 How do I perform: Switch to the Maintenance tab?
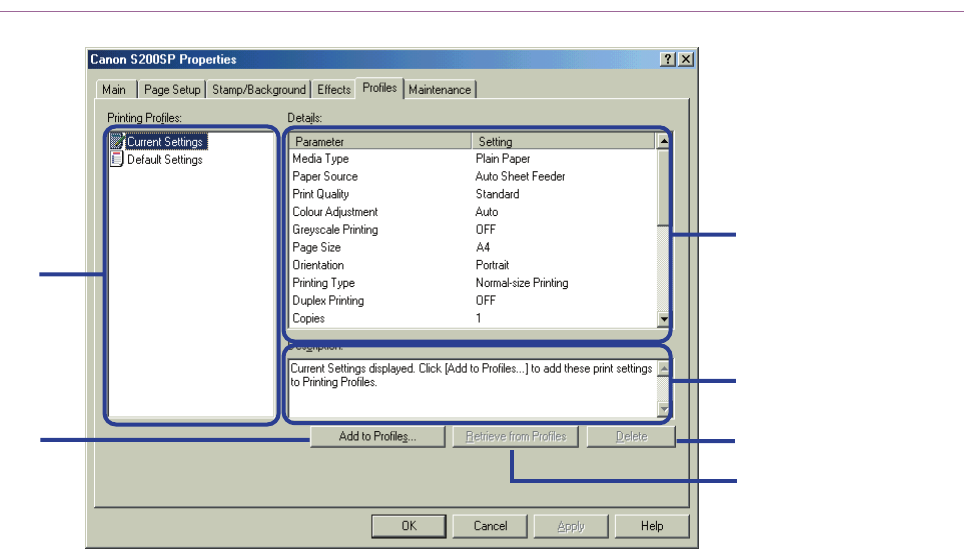(x=440, y=90)
